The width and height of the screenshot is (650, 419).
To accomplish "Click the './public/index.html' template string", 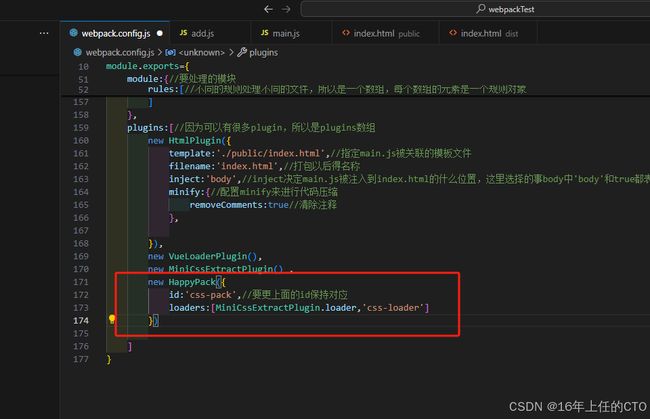I will [x=270, y=154].
